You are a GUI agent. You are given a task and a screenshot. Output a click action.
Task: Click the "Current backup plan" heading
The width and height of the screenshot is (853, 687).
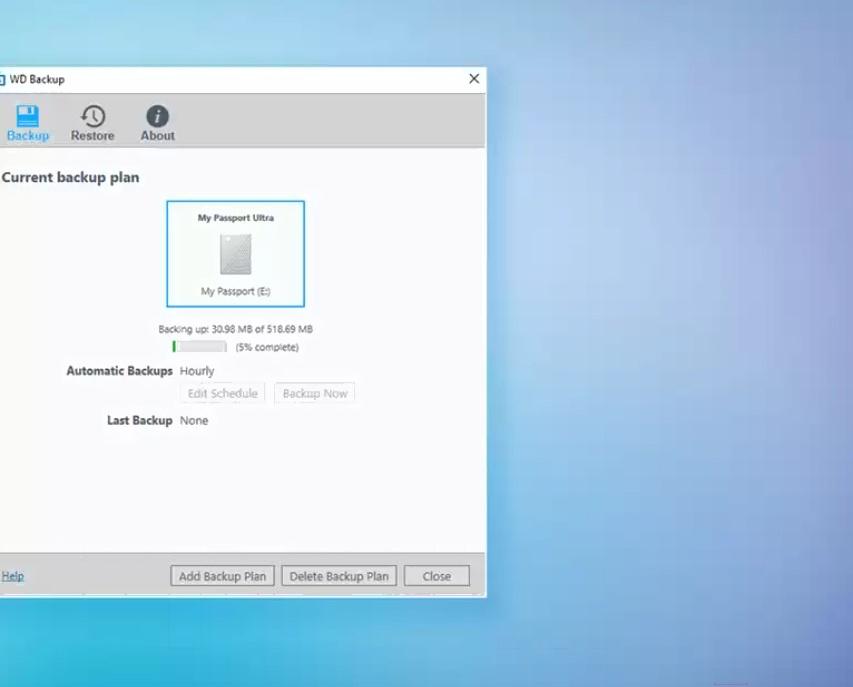(x=70, y=178)
